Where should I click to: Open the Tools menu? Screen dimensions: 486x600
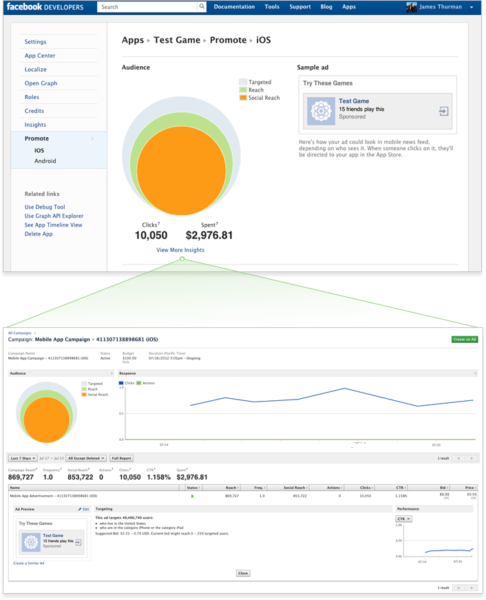point(272,7)
